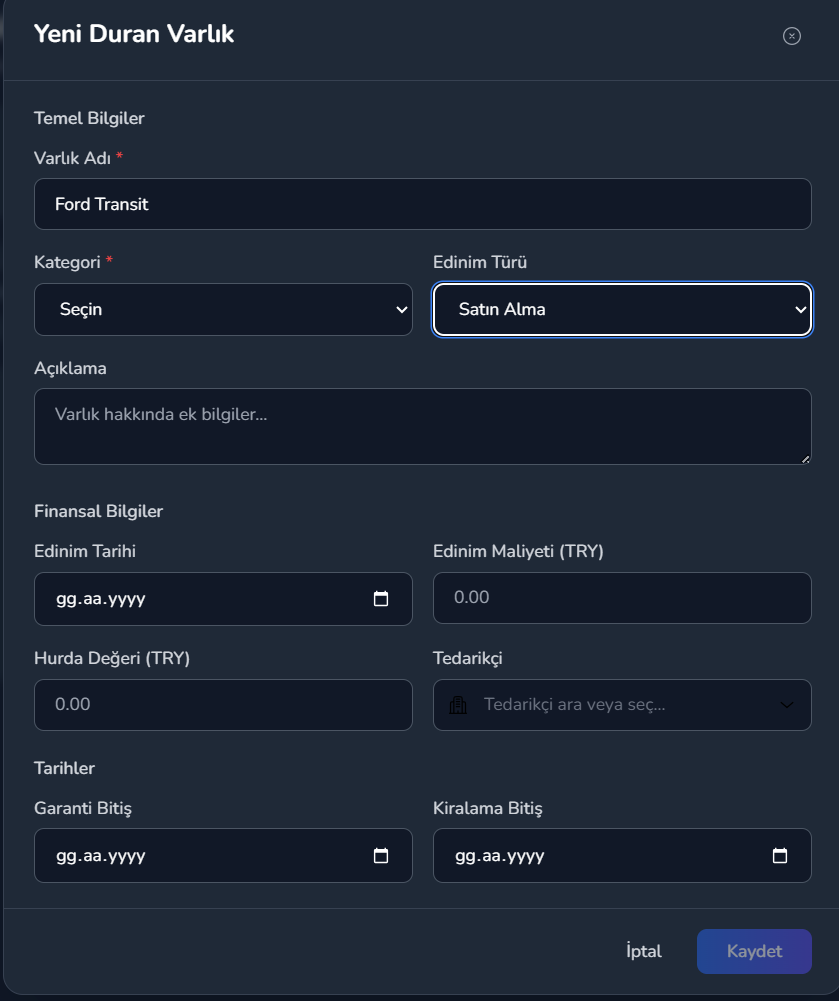
Task: Click the Tarihler section heading
Action: click(x=64, y=768)
